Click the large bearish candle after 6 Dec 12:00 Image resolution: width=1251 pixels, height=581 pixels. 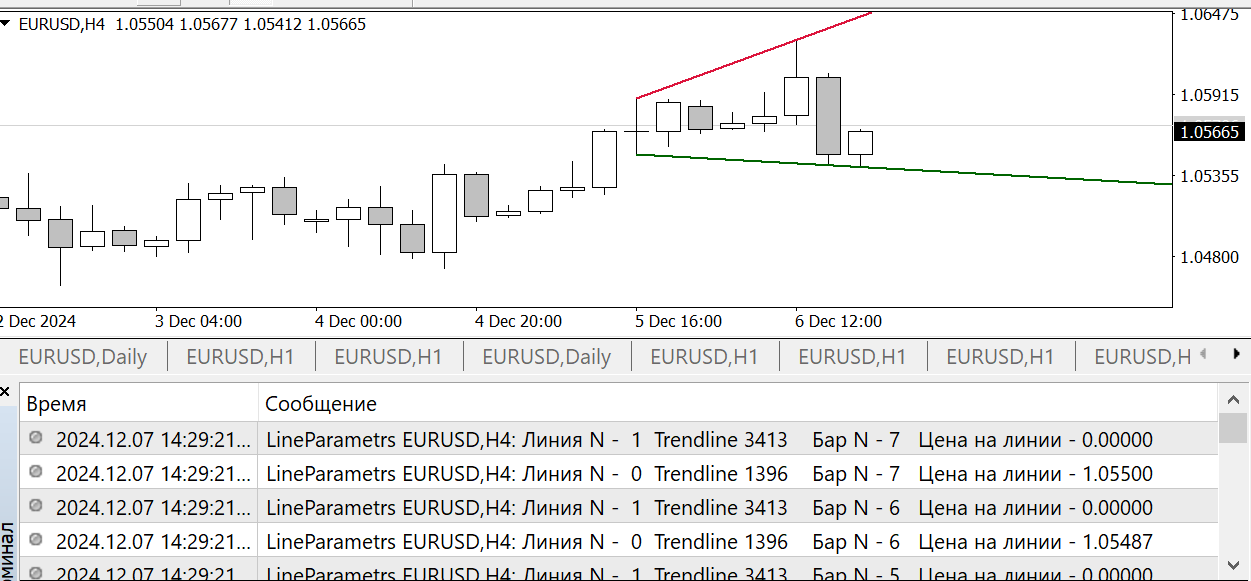tap(828, 115)
